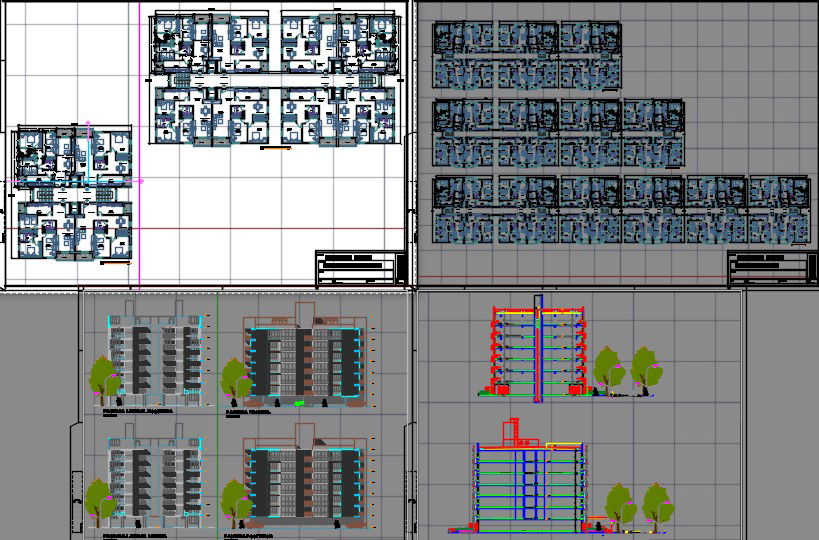Click the title block of the white sheet
This screenshot has width=819, height=540.
[x=361, y=267]
